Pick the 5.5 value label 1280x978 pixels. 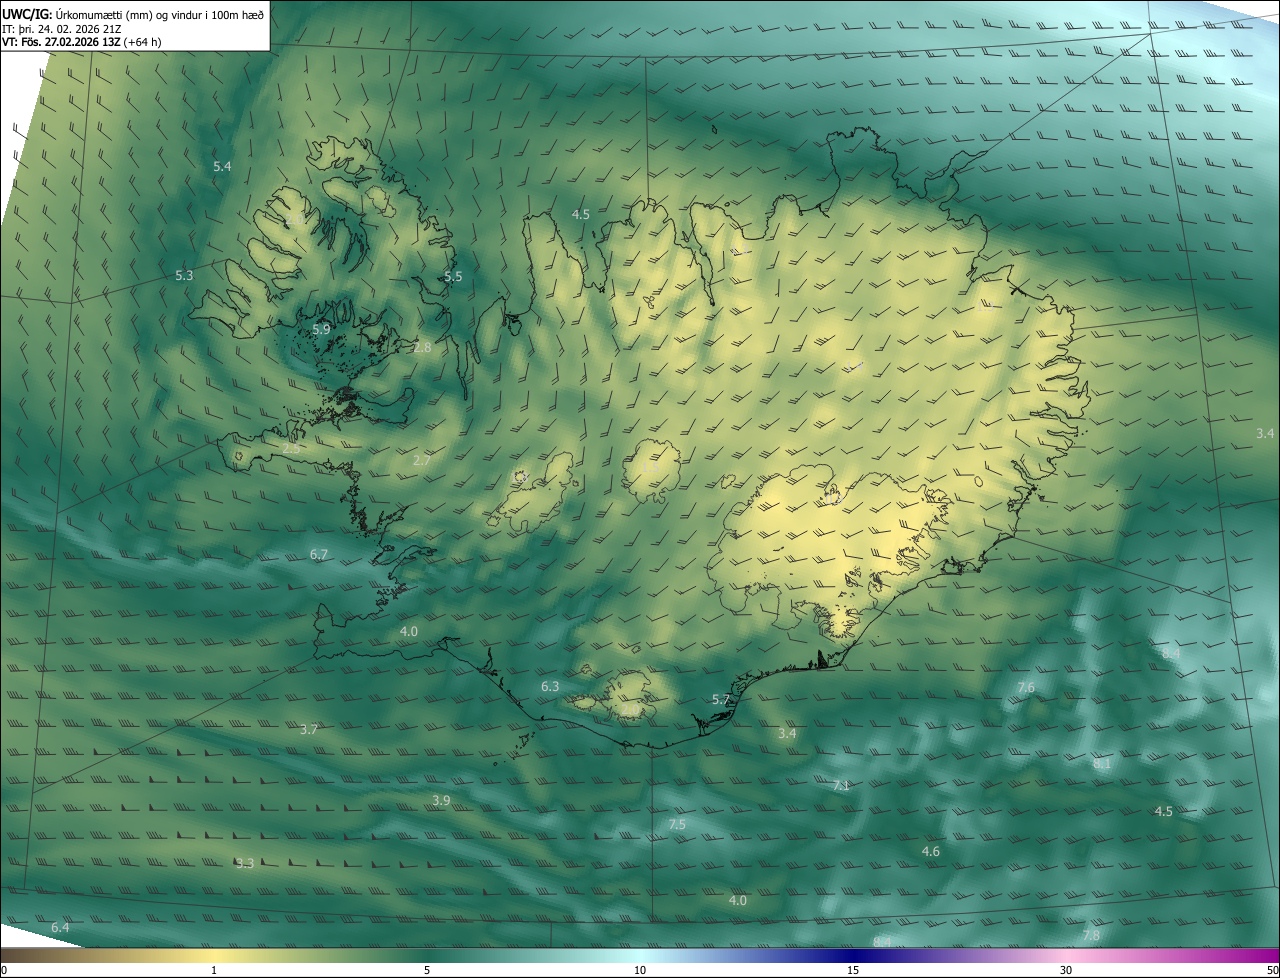point(453,276)
